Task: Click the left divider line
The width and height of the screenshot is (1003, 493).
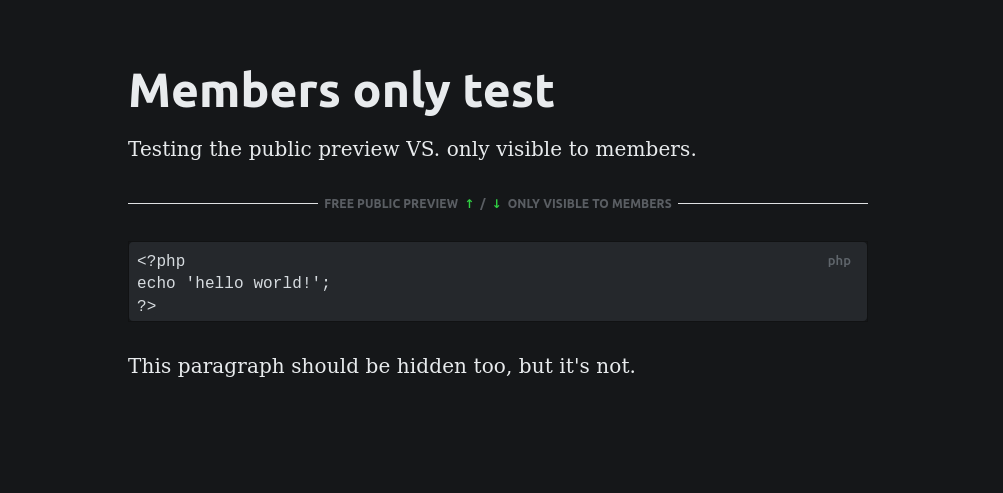Action: (223, 203)
